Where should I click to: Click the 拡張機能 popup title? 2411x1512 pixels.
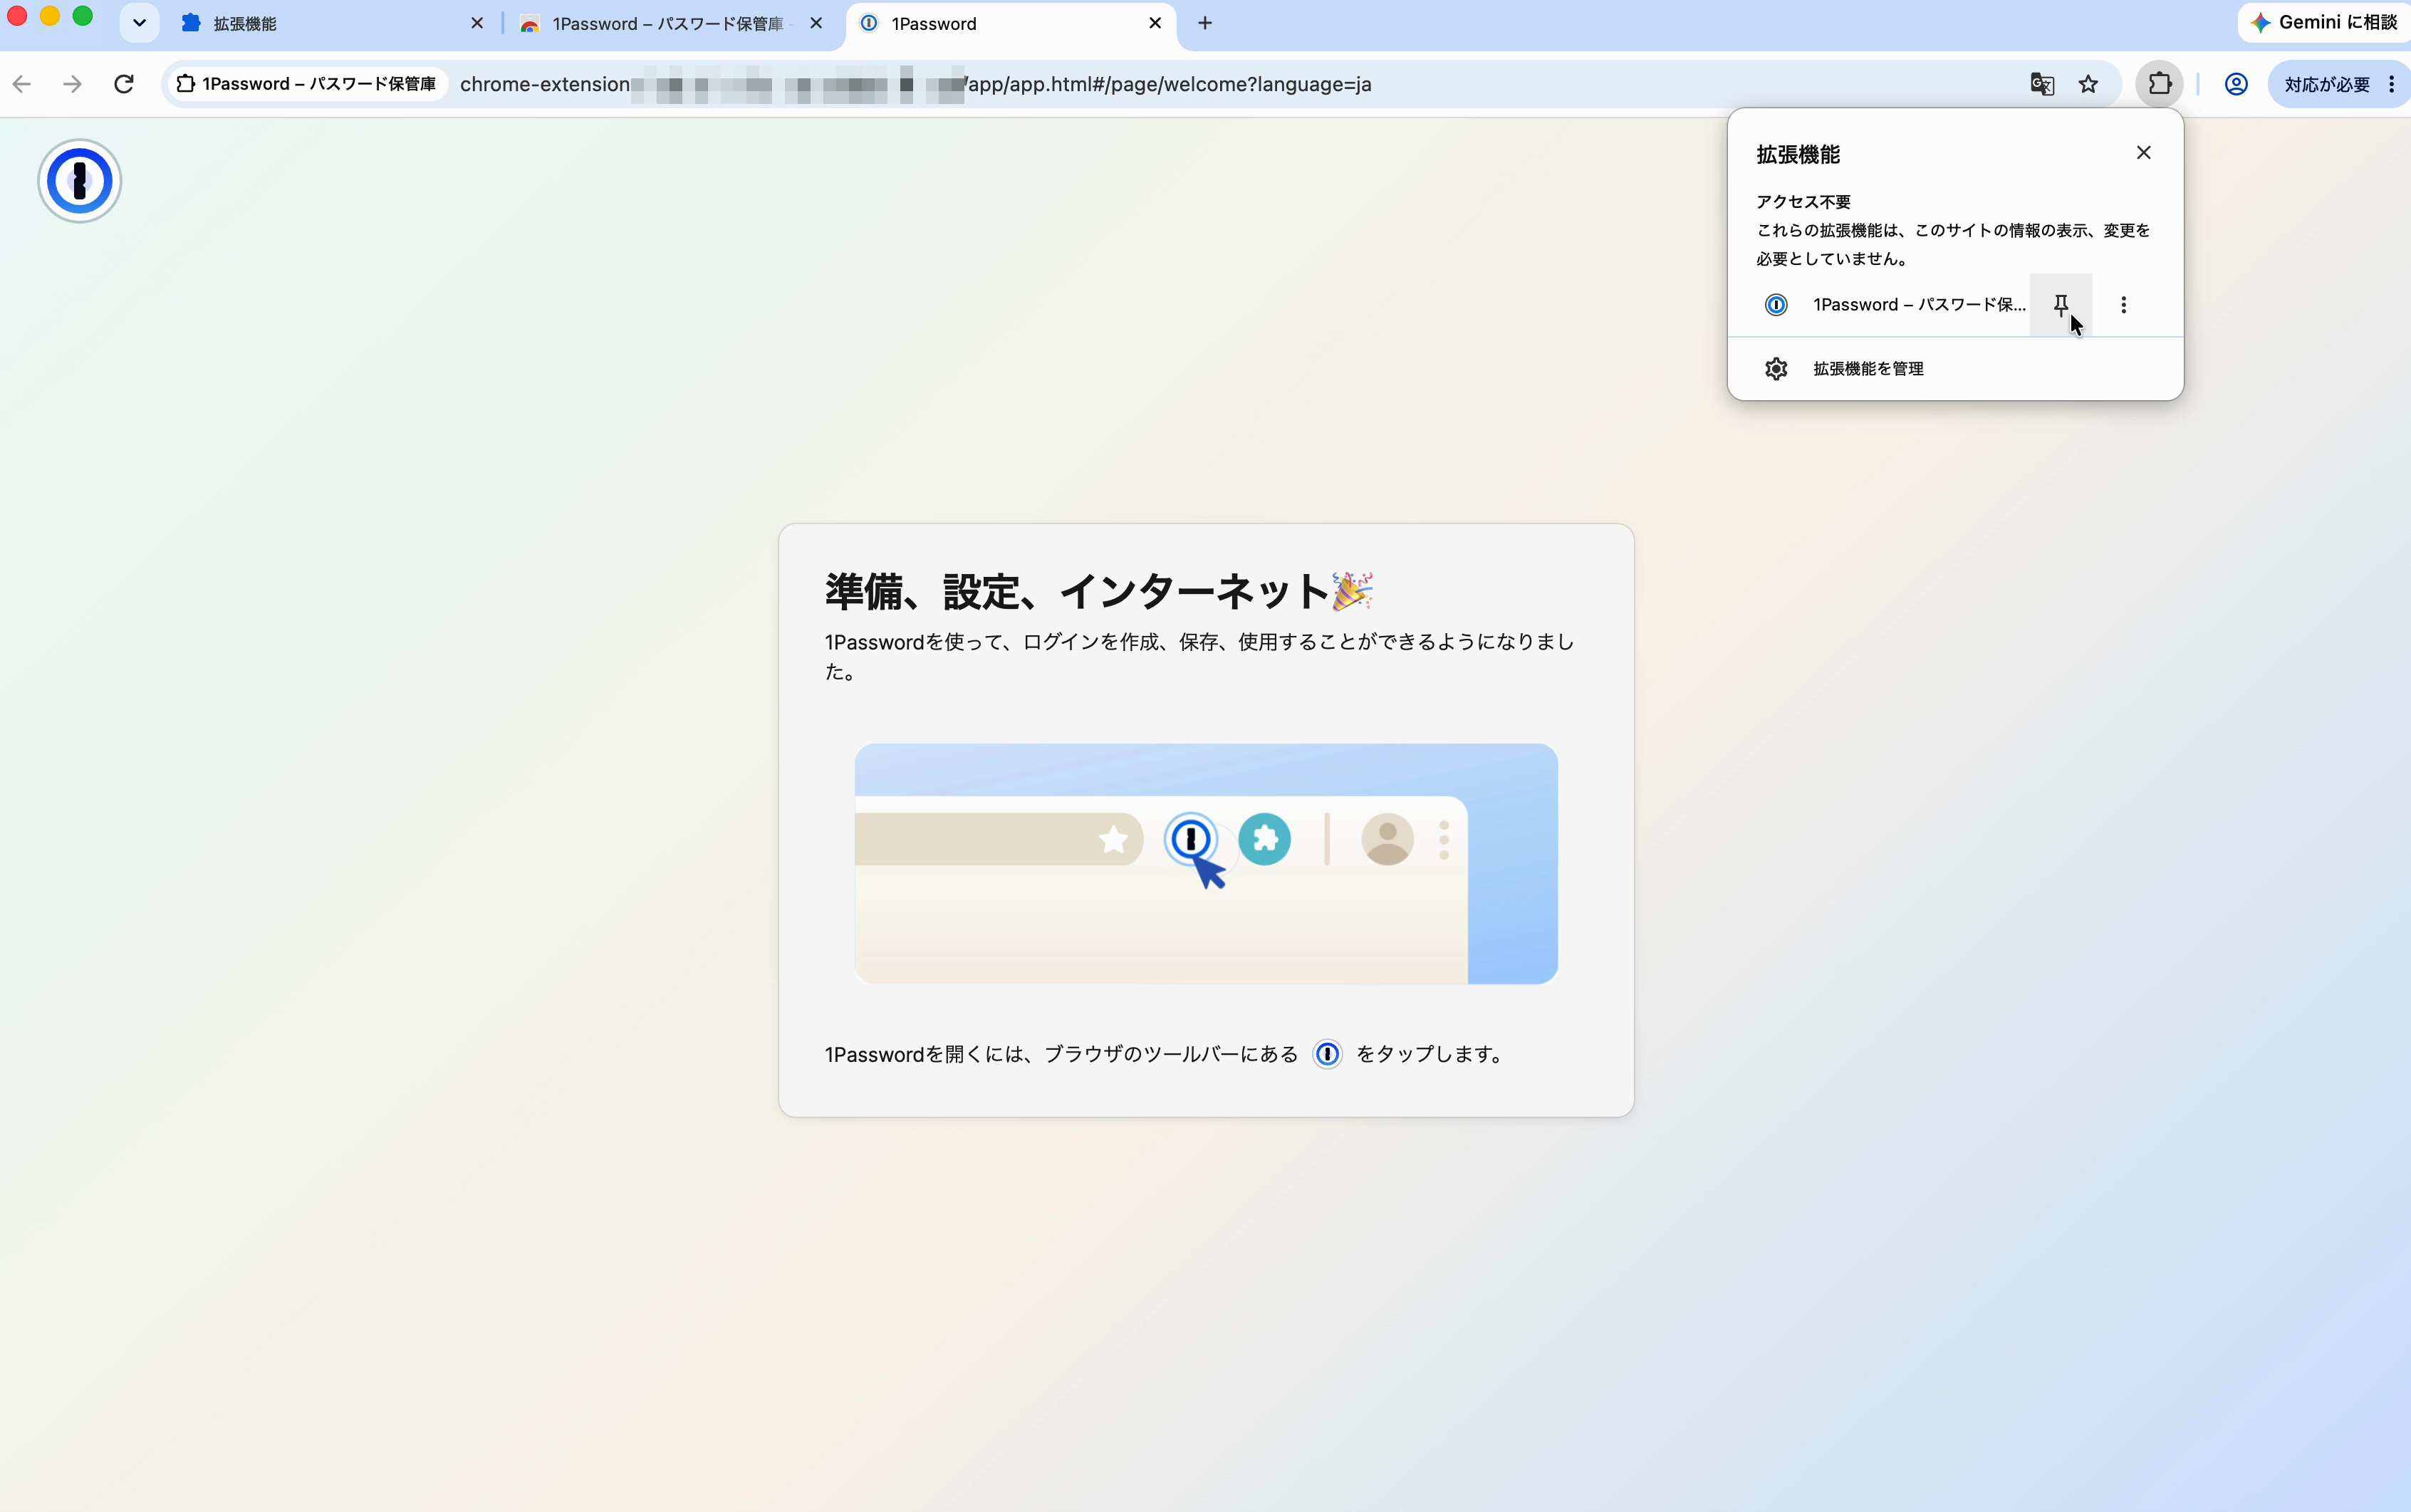coord(1798,155)
